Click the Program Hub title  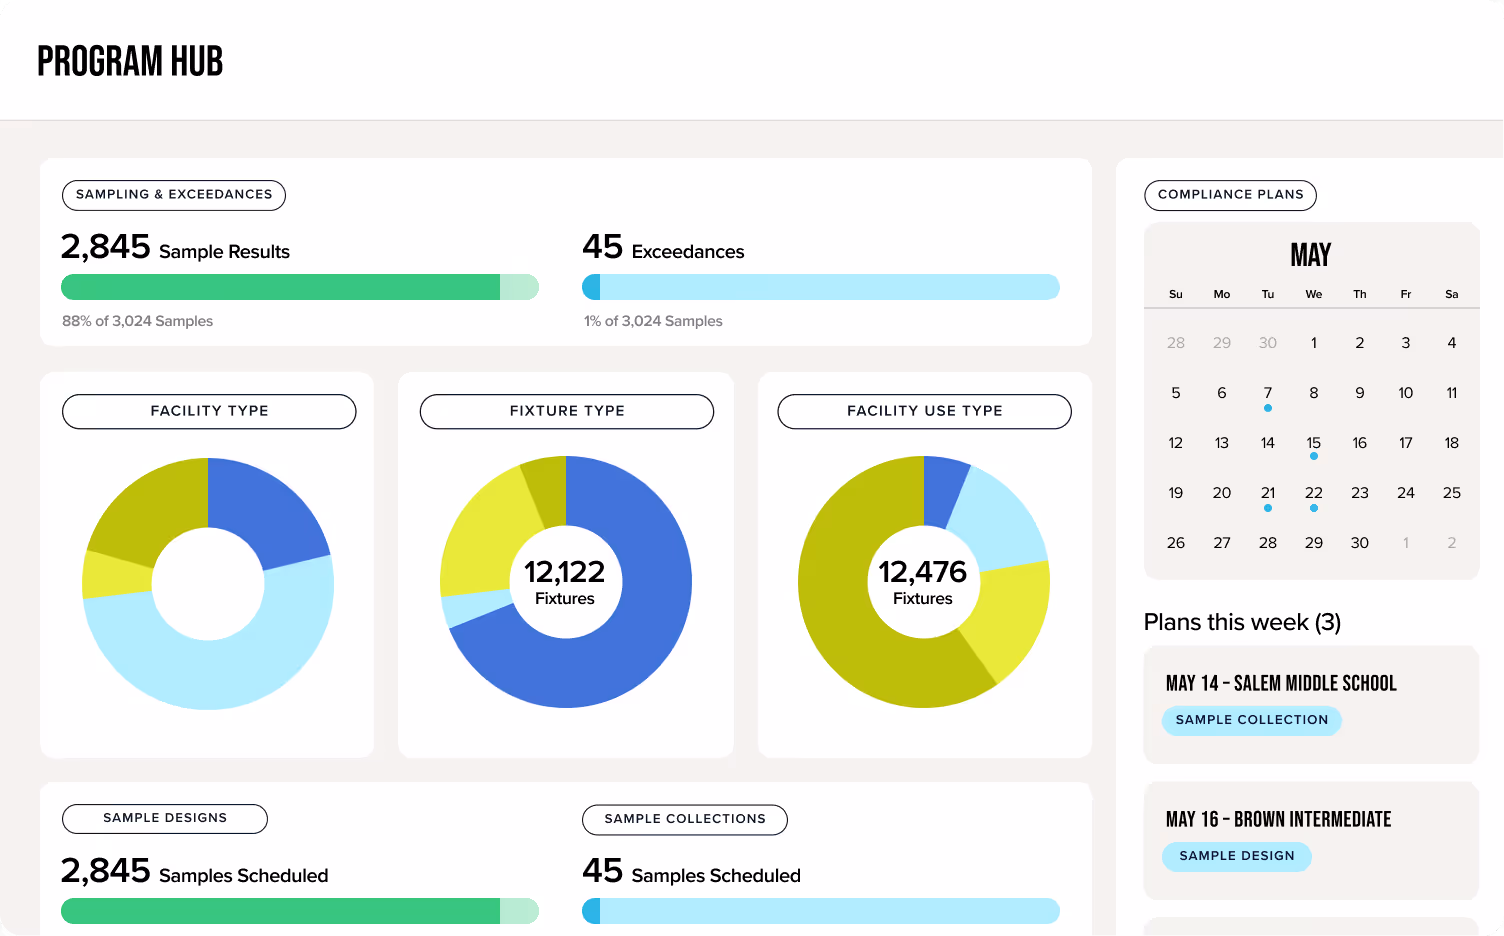point(130,60)
